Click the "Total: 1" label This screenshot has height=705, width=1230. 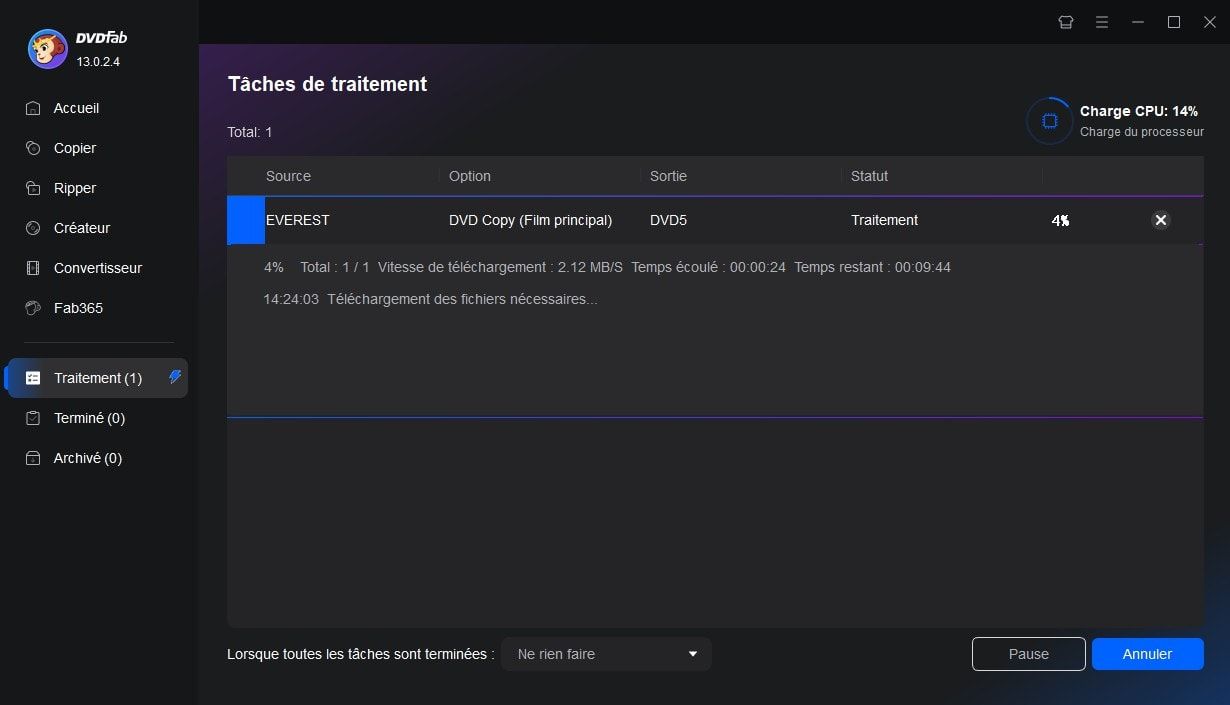click(250, 132)
